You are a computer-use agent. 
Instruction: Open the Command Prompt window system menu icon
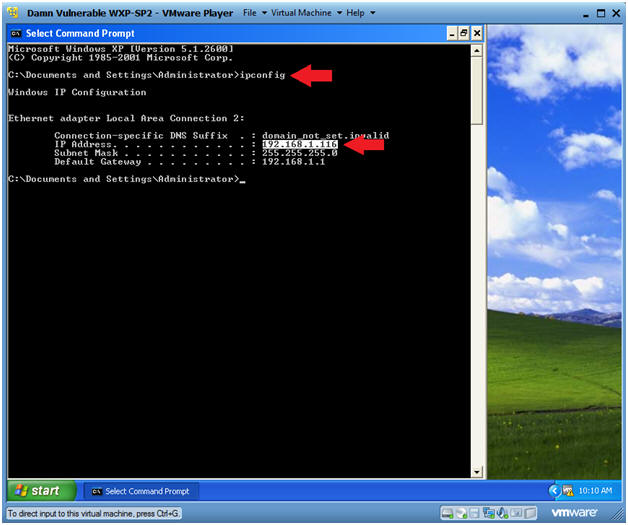point(16,33)
